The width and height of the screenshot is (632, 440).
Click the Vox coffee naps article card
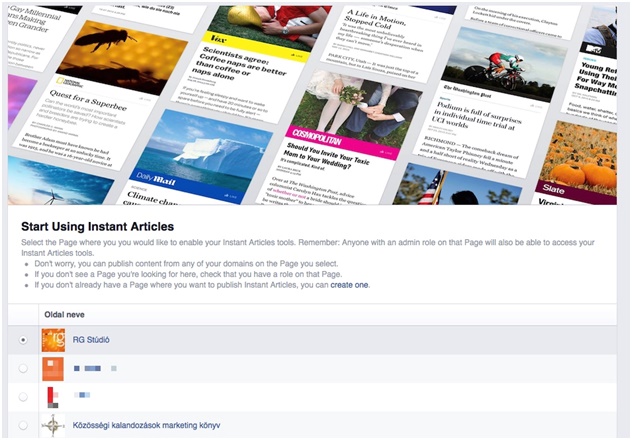tap(250, 64)
